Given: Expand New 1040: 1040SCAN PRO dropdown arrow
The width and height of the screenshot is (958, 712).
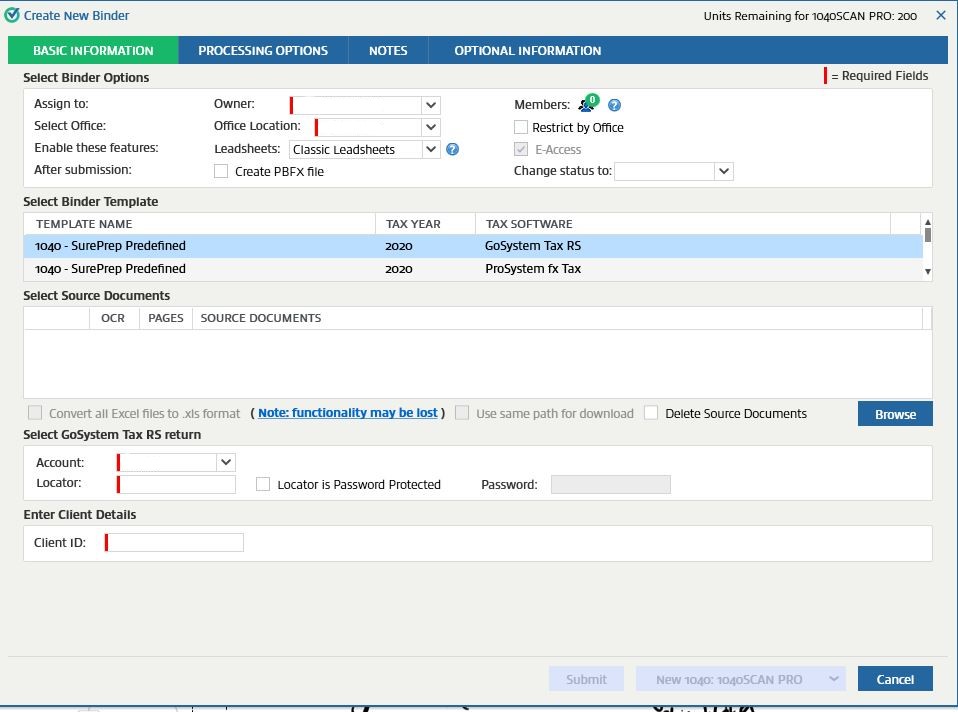Looking at the screenshot, I should pyautogui.click(x=833, y=679).
